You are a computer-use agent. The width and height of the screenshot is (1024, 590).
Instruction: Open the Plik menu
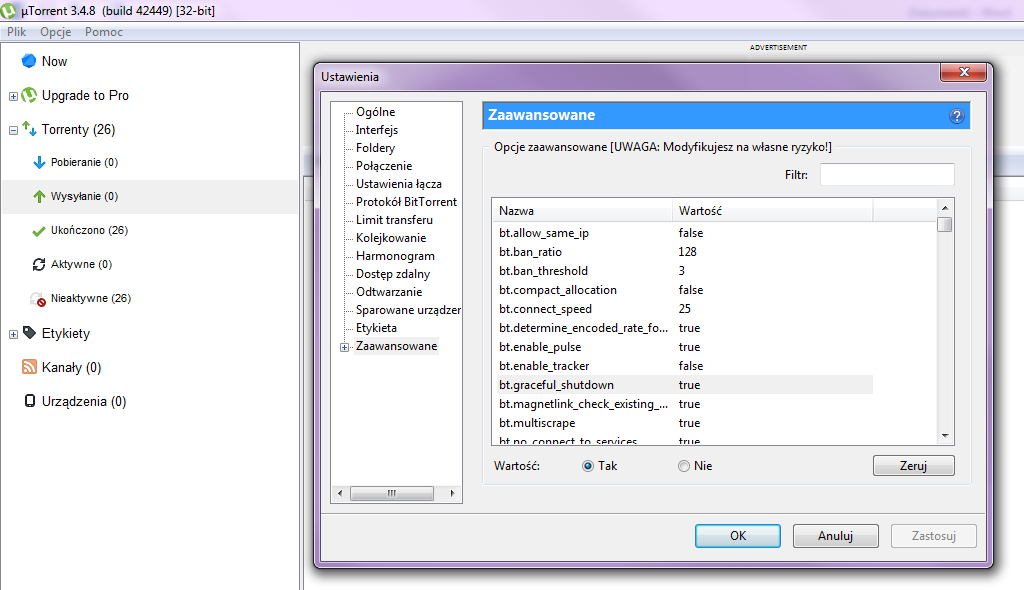[x=16, y=32]
